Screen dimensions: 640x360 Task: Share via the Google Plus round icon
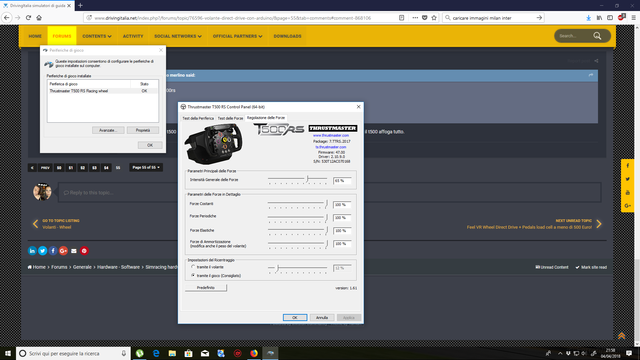tap(63, 251)
